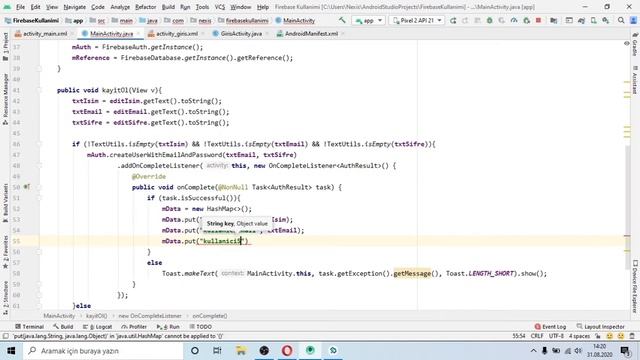This screenshot has width=640, height=360.
Task: Click the MainActivity class breadcrumb in navigation bar
Action: point(296,20)
